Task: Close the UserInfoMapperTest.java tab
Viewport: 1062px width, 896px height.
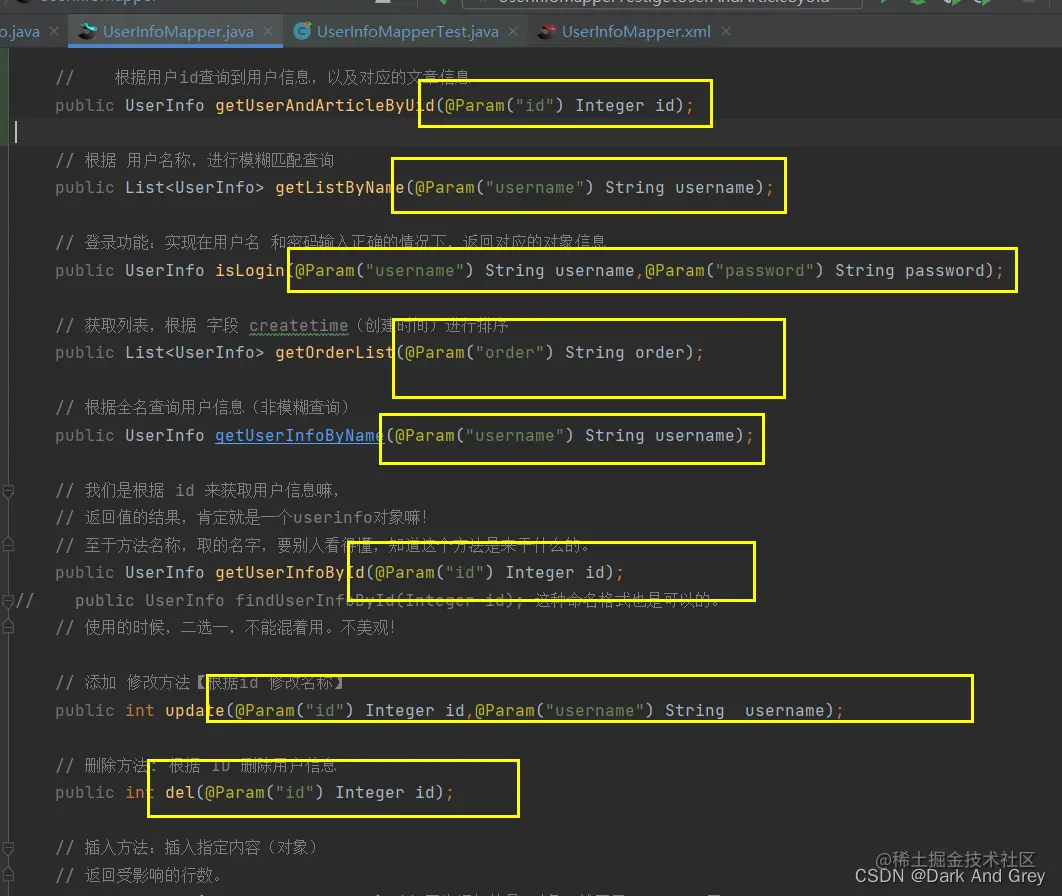Action: tap(513, 31)
